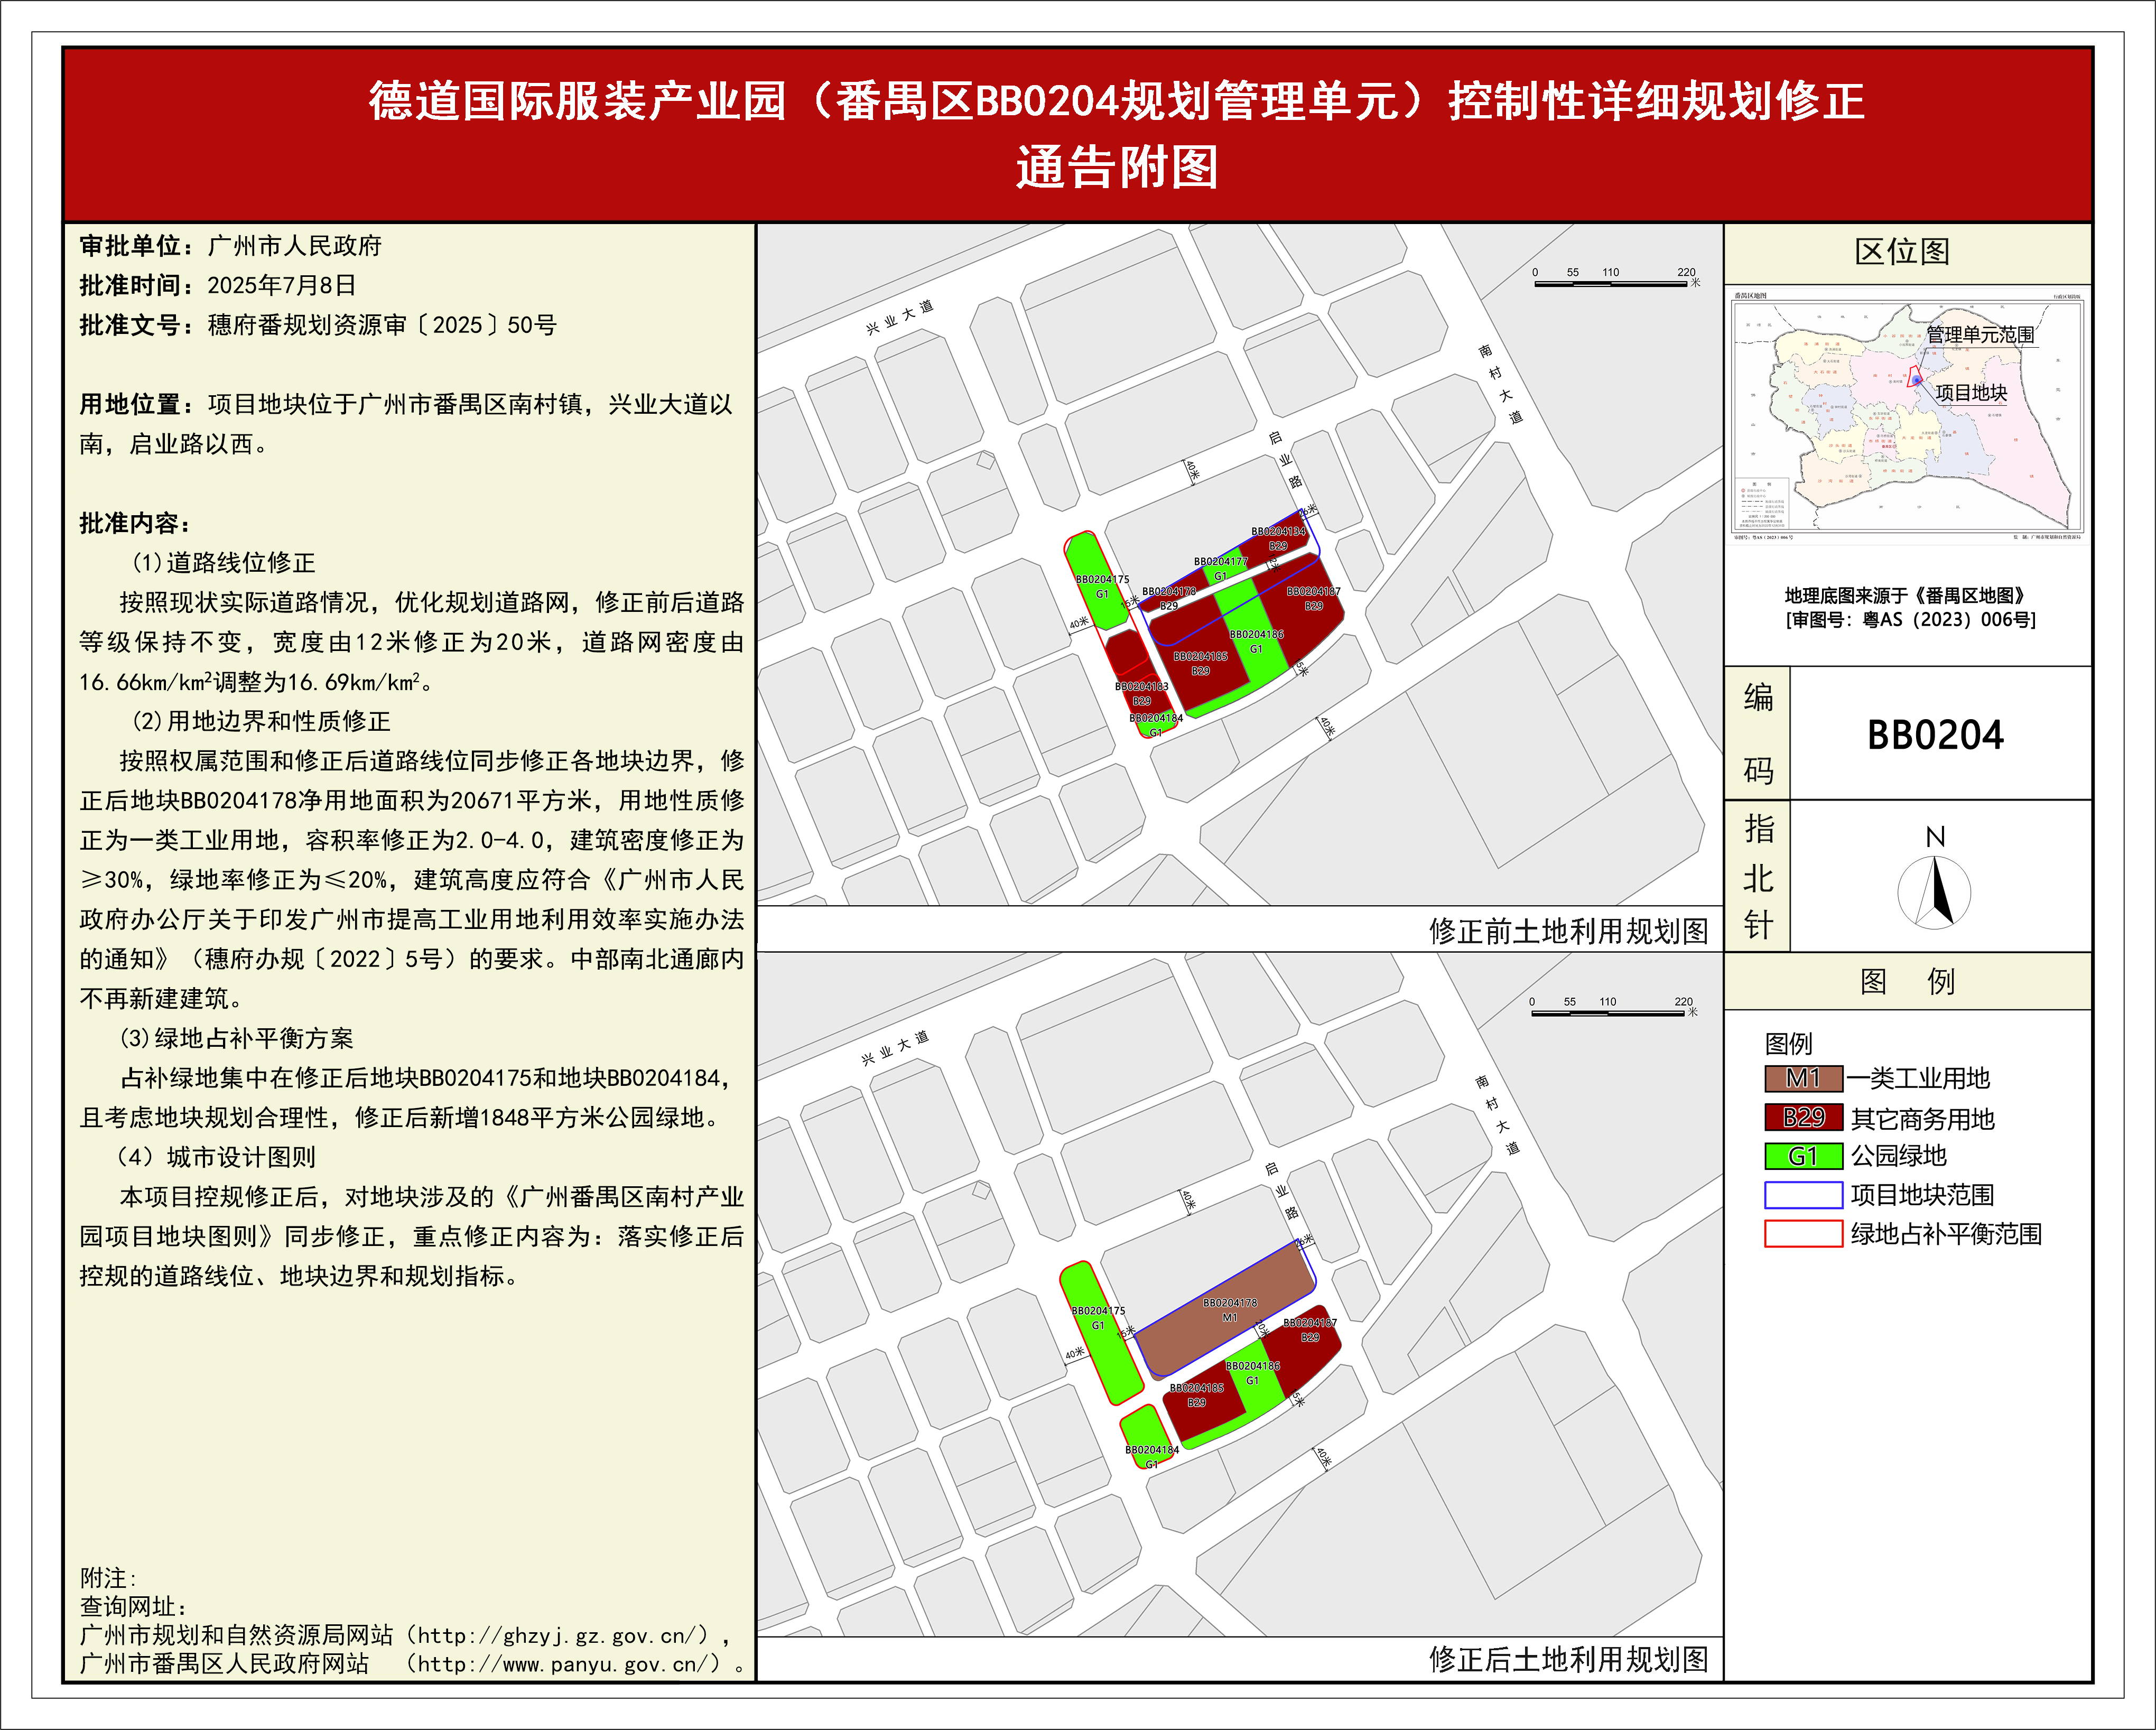Click the red 绿地占补平衡范围 legend box
The width and height of the screenshot is (2156, 1730).
tap(1803, 1234)
